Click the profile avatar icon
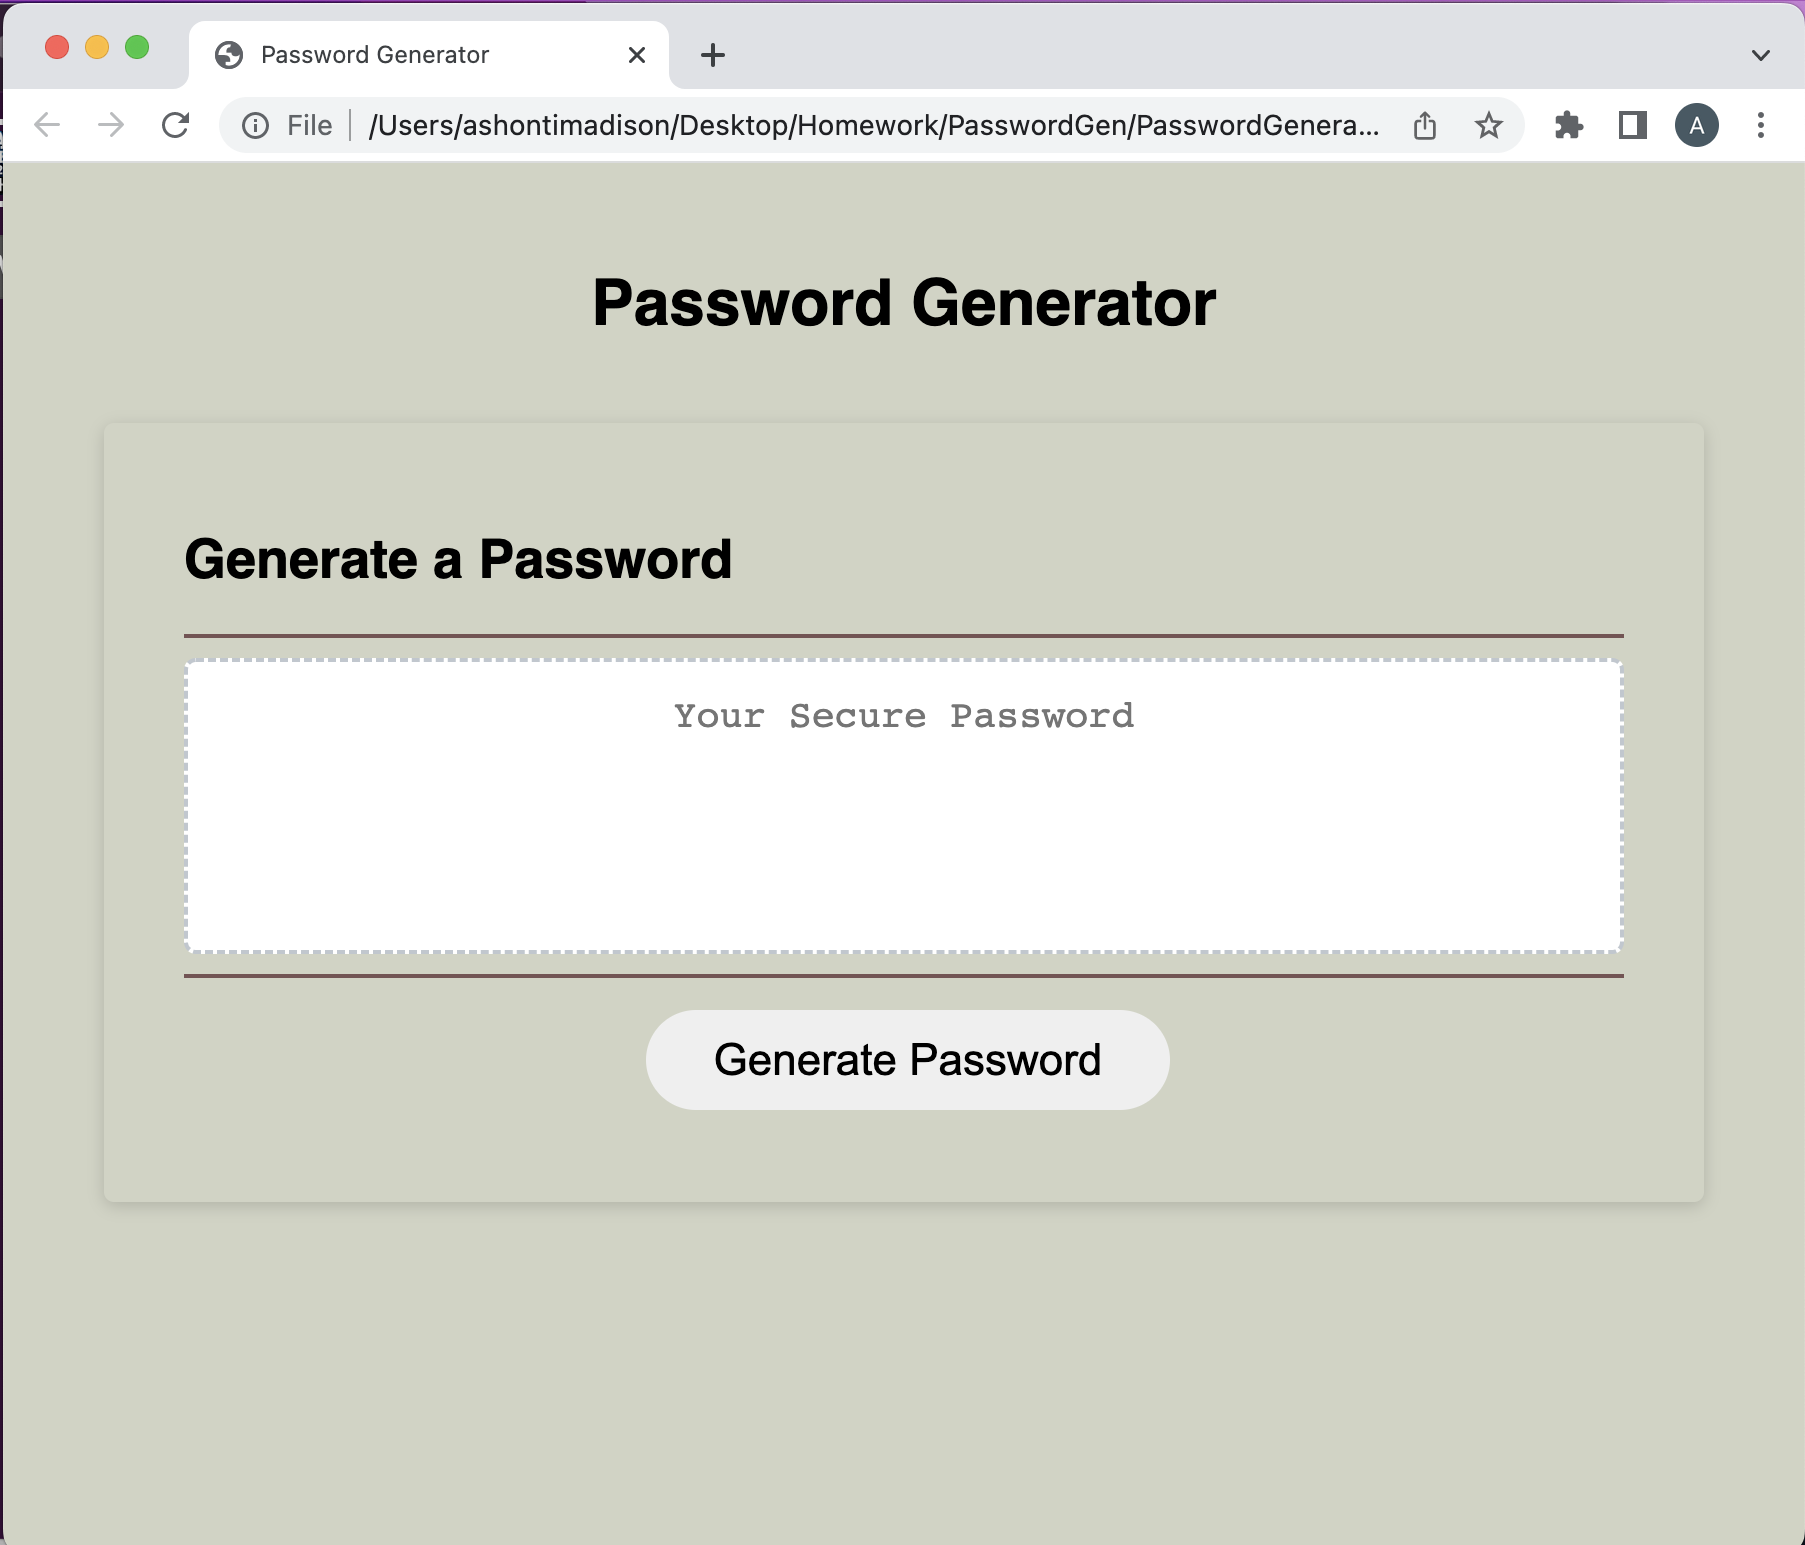Viewport: 1805px width, 1545px height. coord(1697,124)
